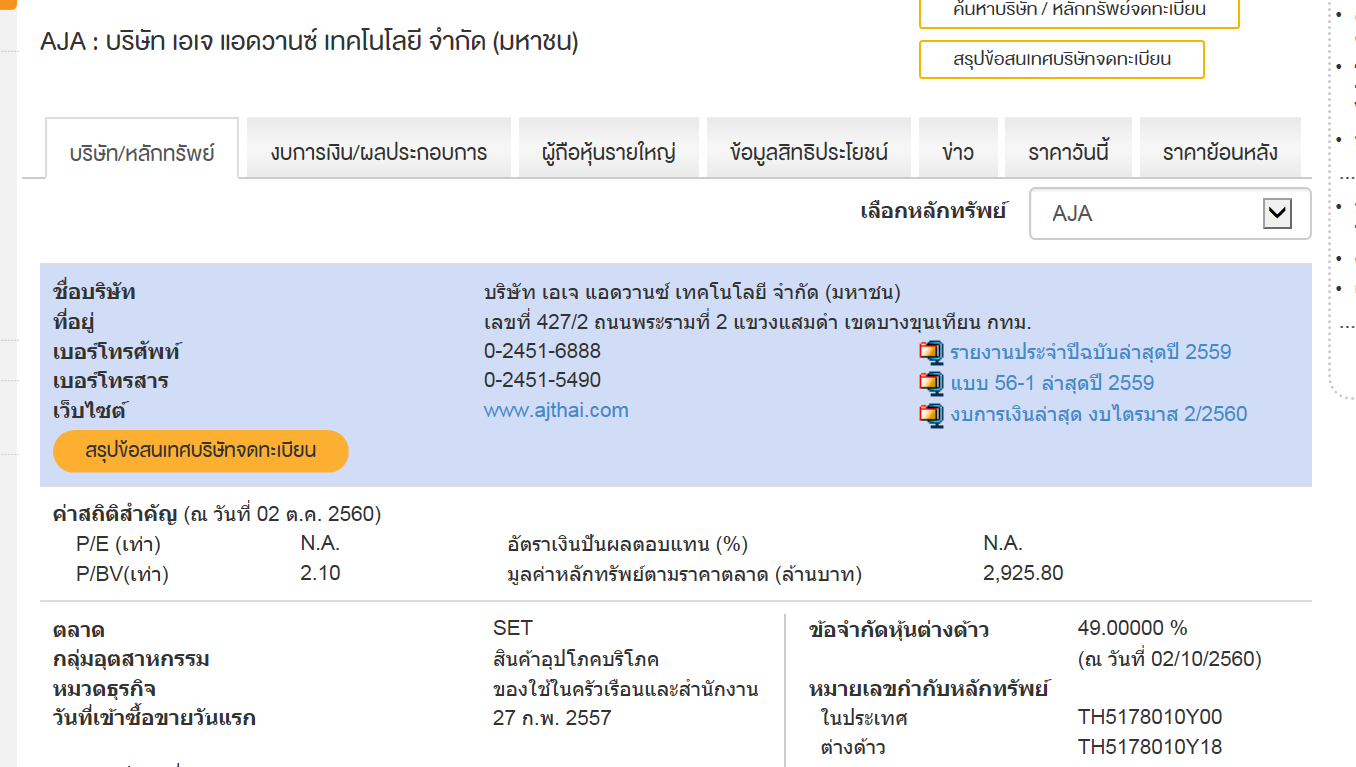
Task: Click the fax number 0-2451-5490
Action: click(543, 380)
